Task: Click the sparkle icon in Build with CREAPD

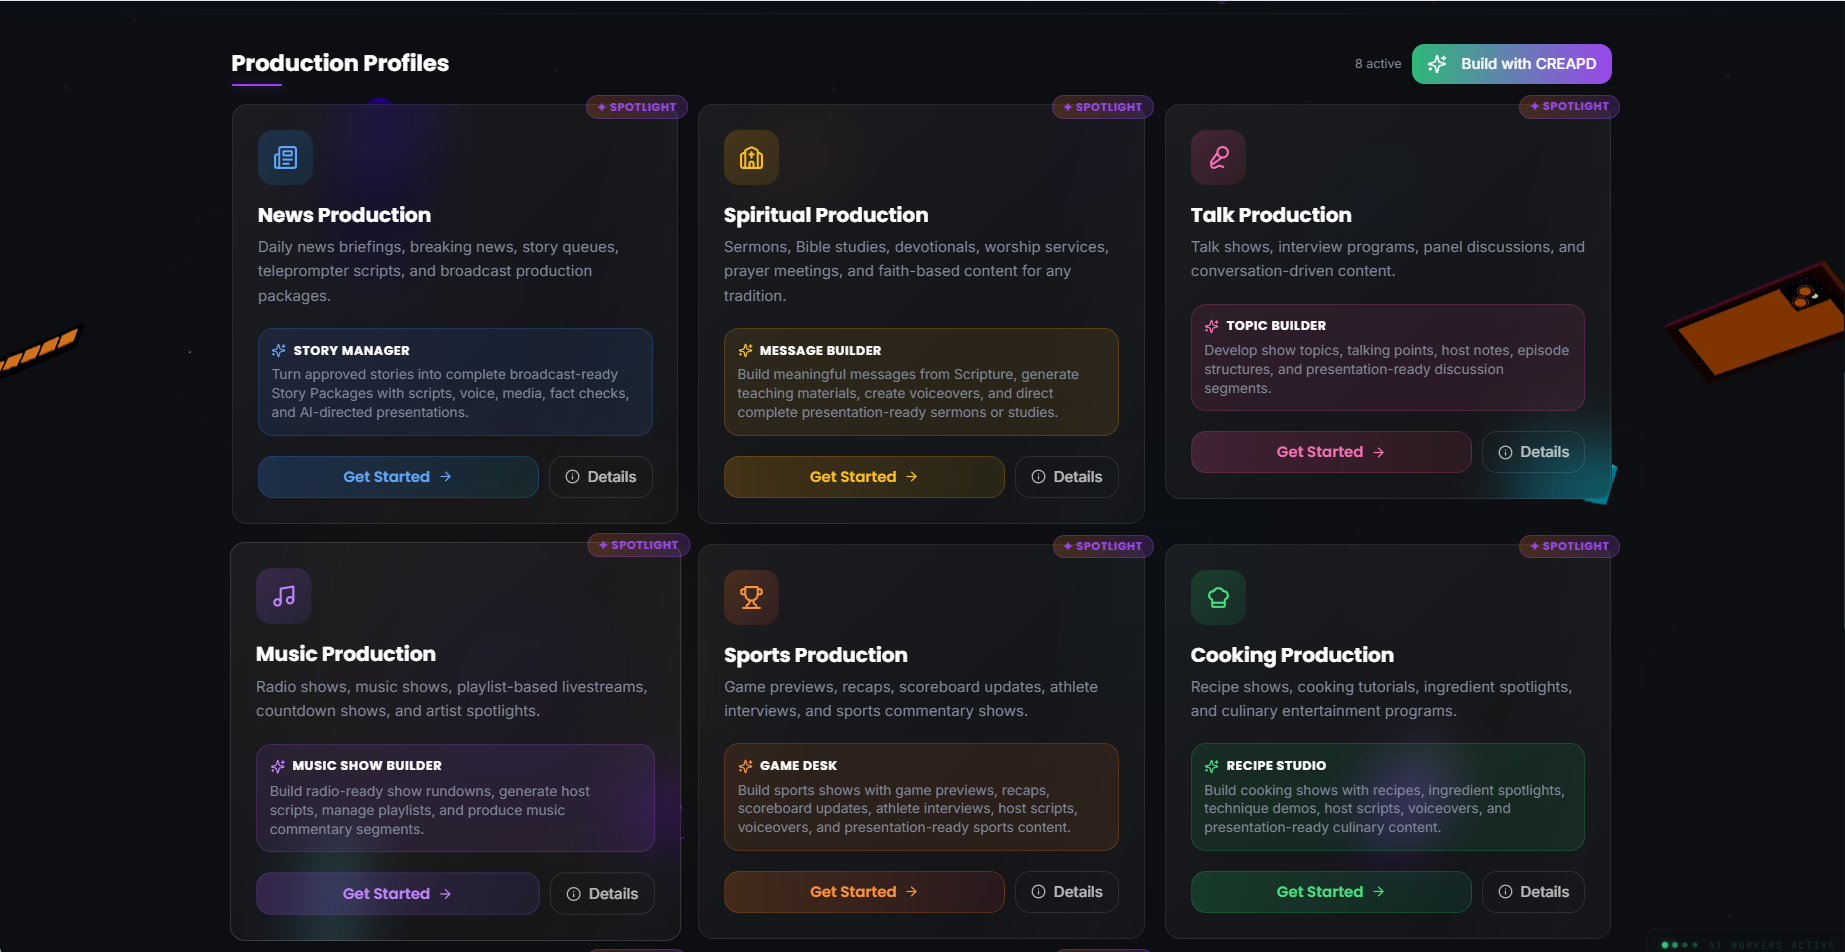Action: (x=1437, y=64)
